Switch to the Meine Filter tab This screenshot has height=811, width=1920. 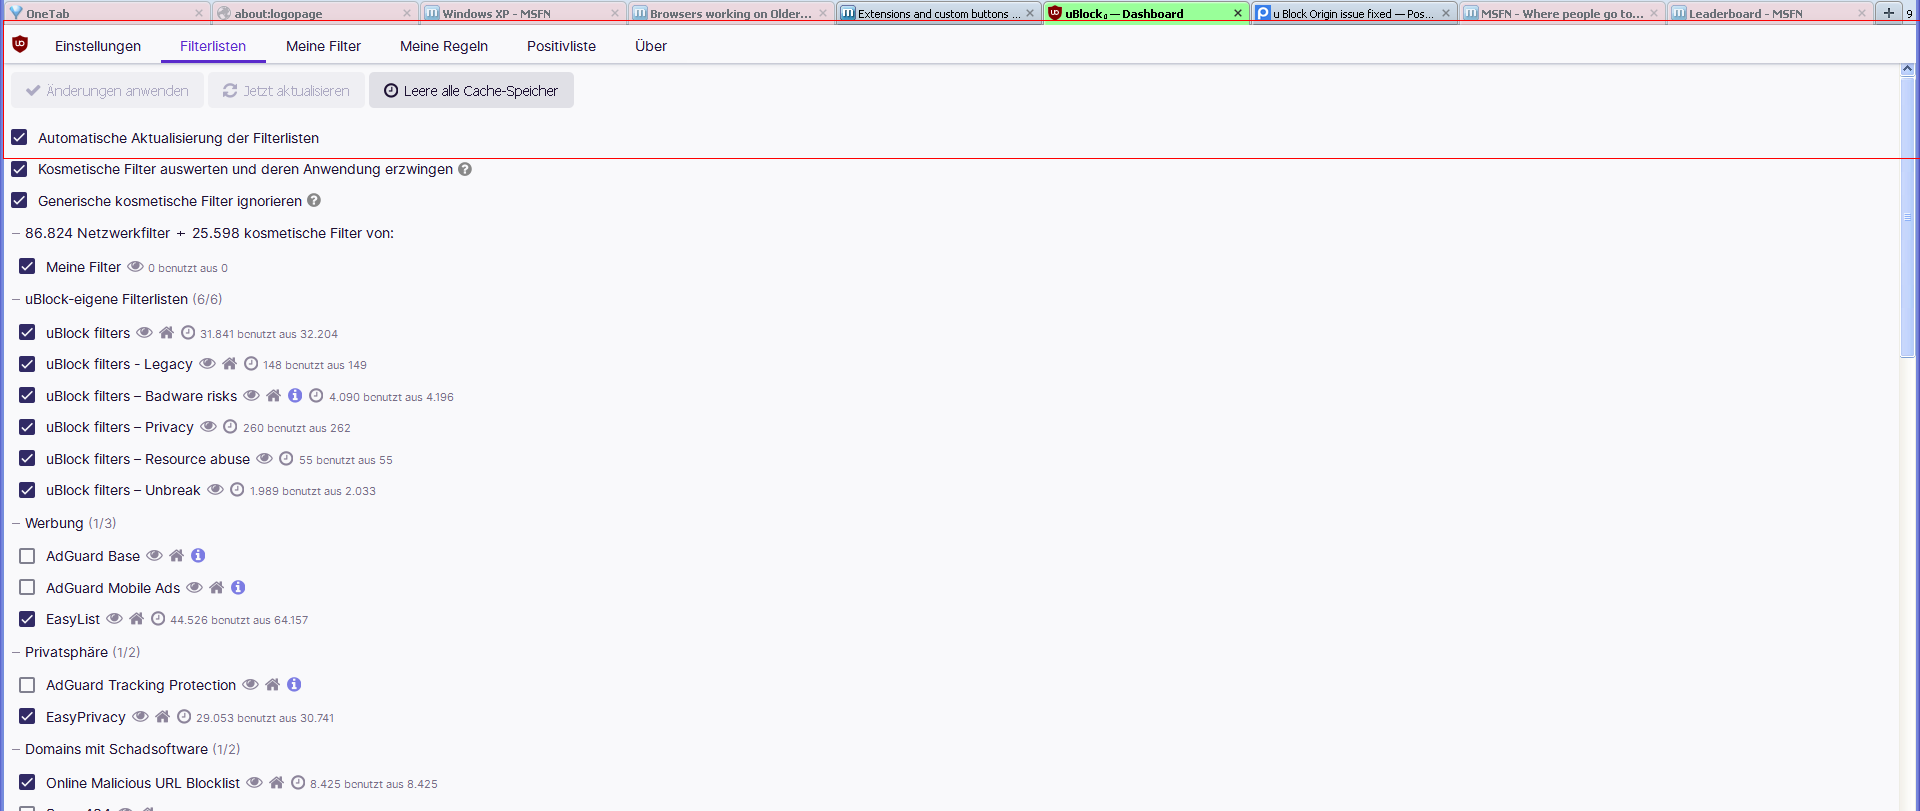pyautogui.click(x=323, y=46)
